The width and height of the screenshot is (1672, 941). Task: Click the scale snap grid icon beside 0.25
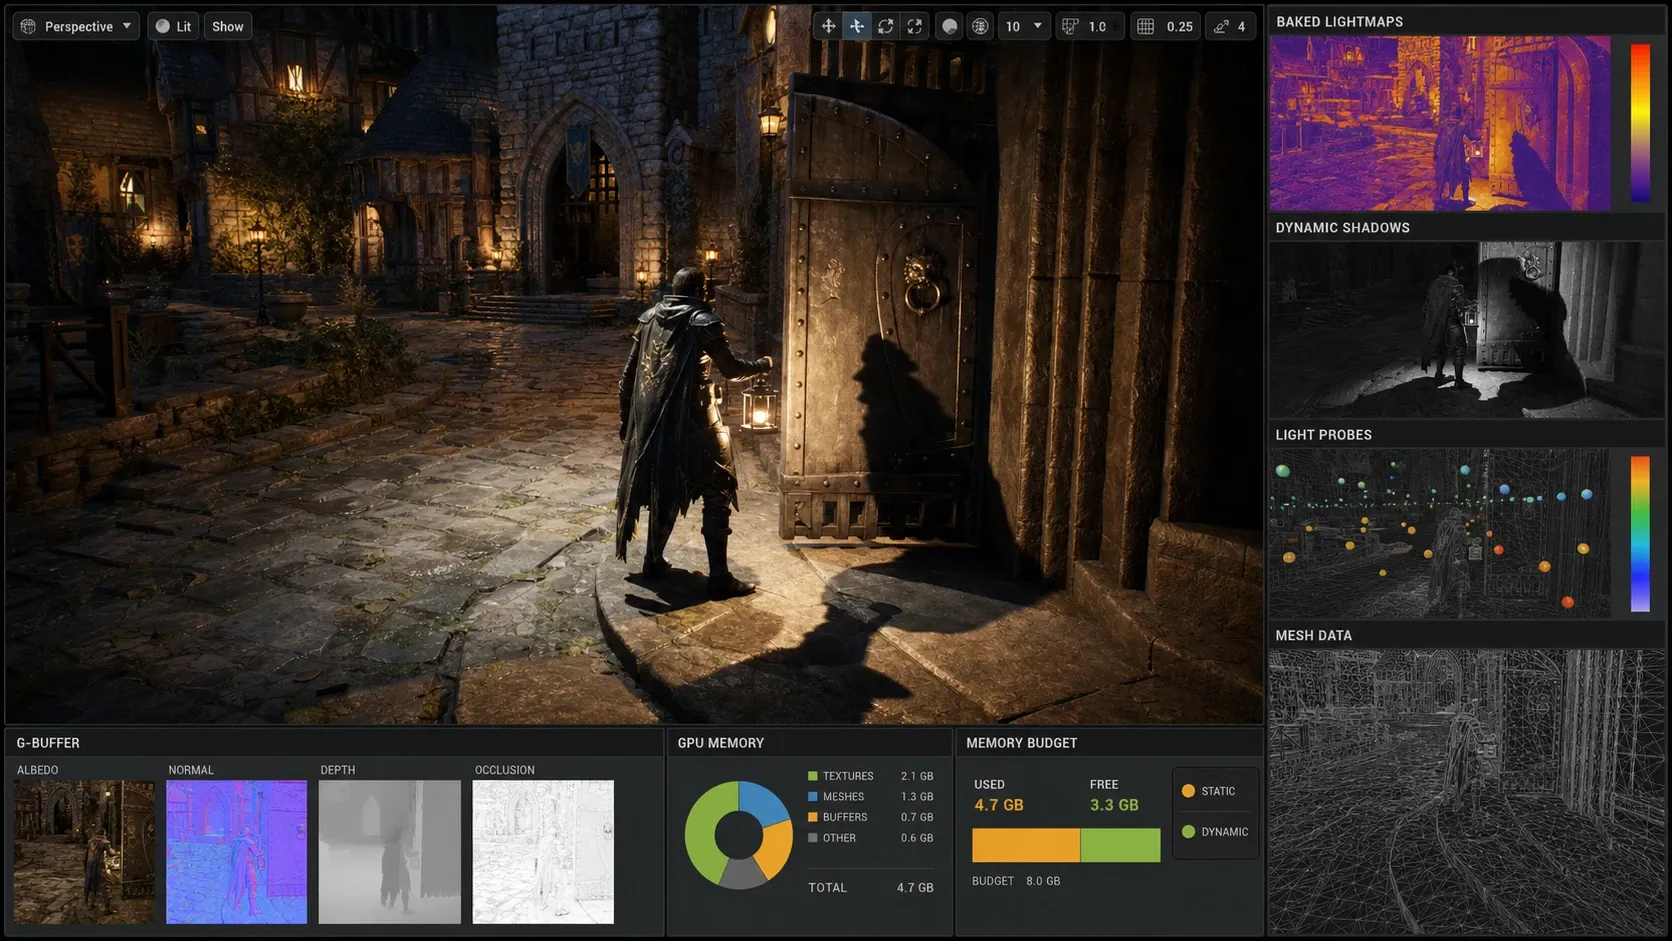1146,26
